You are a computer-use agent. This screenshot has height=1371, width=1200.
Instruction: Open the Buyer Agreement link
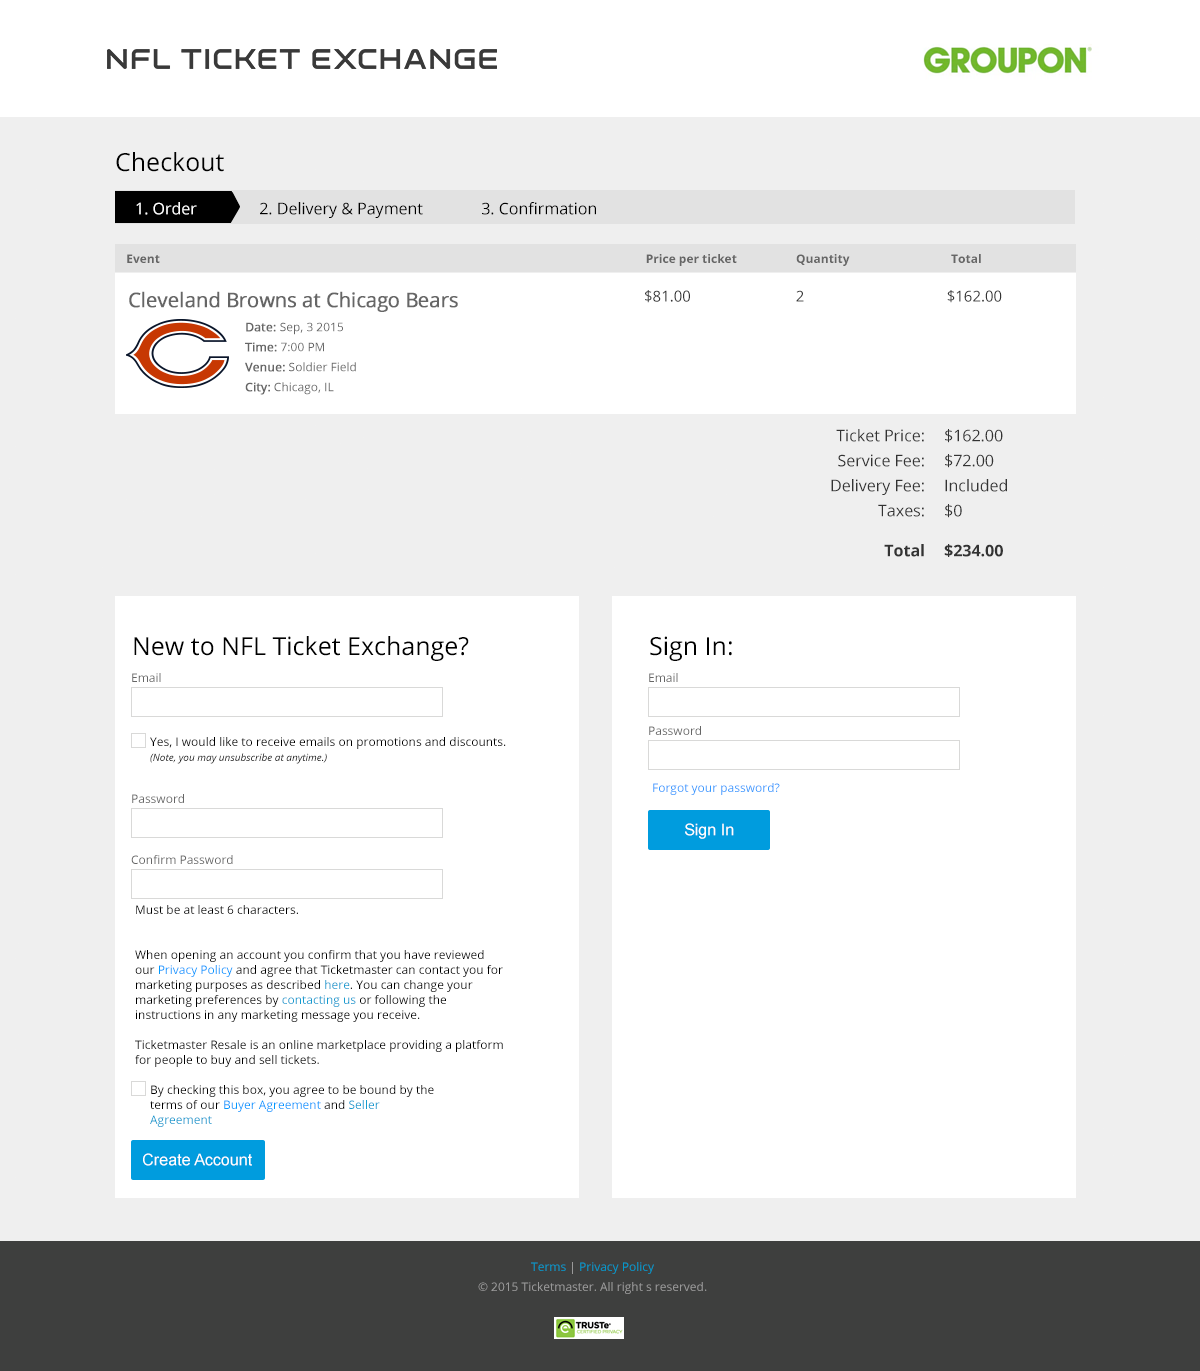pyautogui.click(x=272, y=1105)
